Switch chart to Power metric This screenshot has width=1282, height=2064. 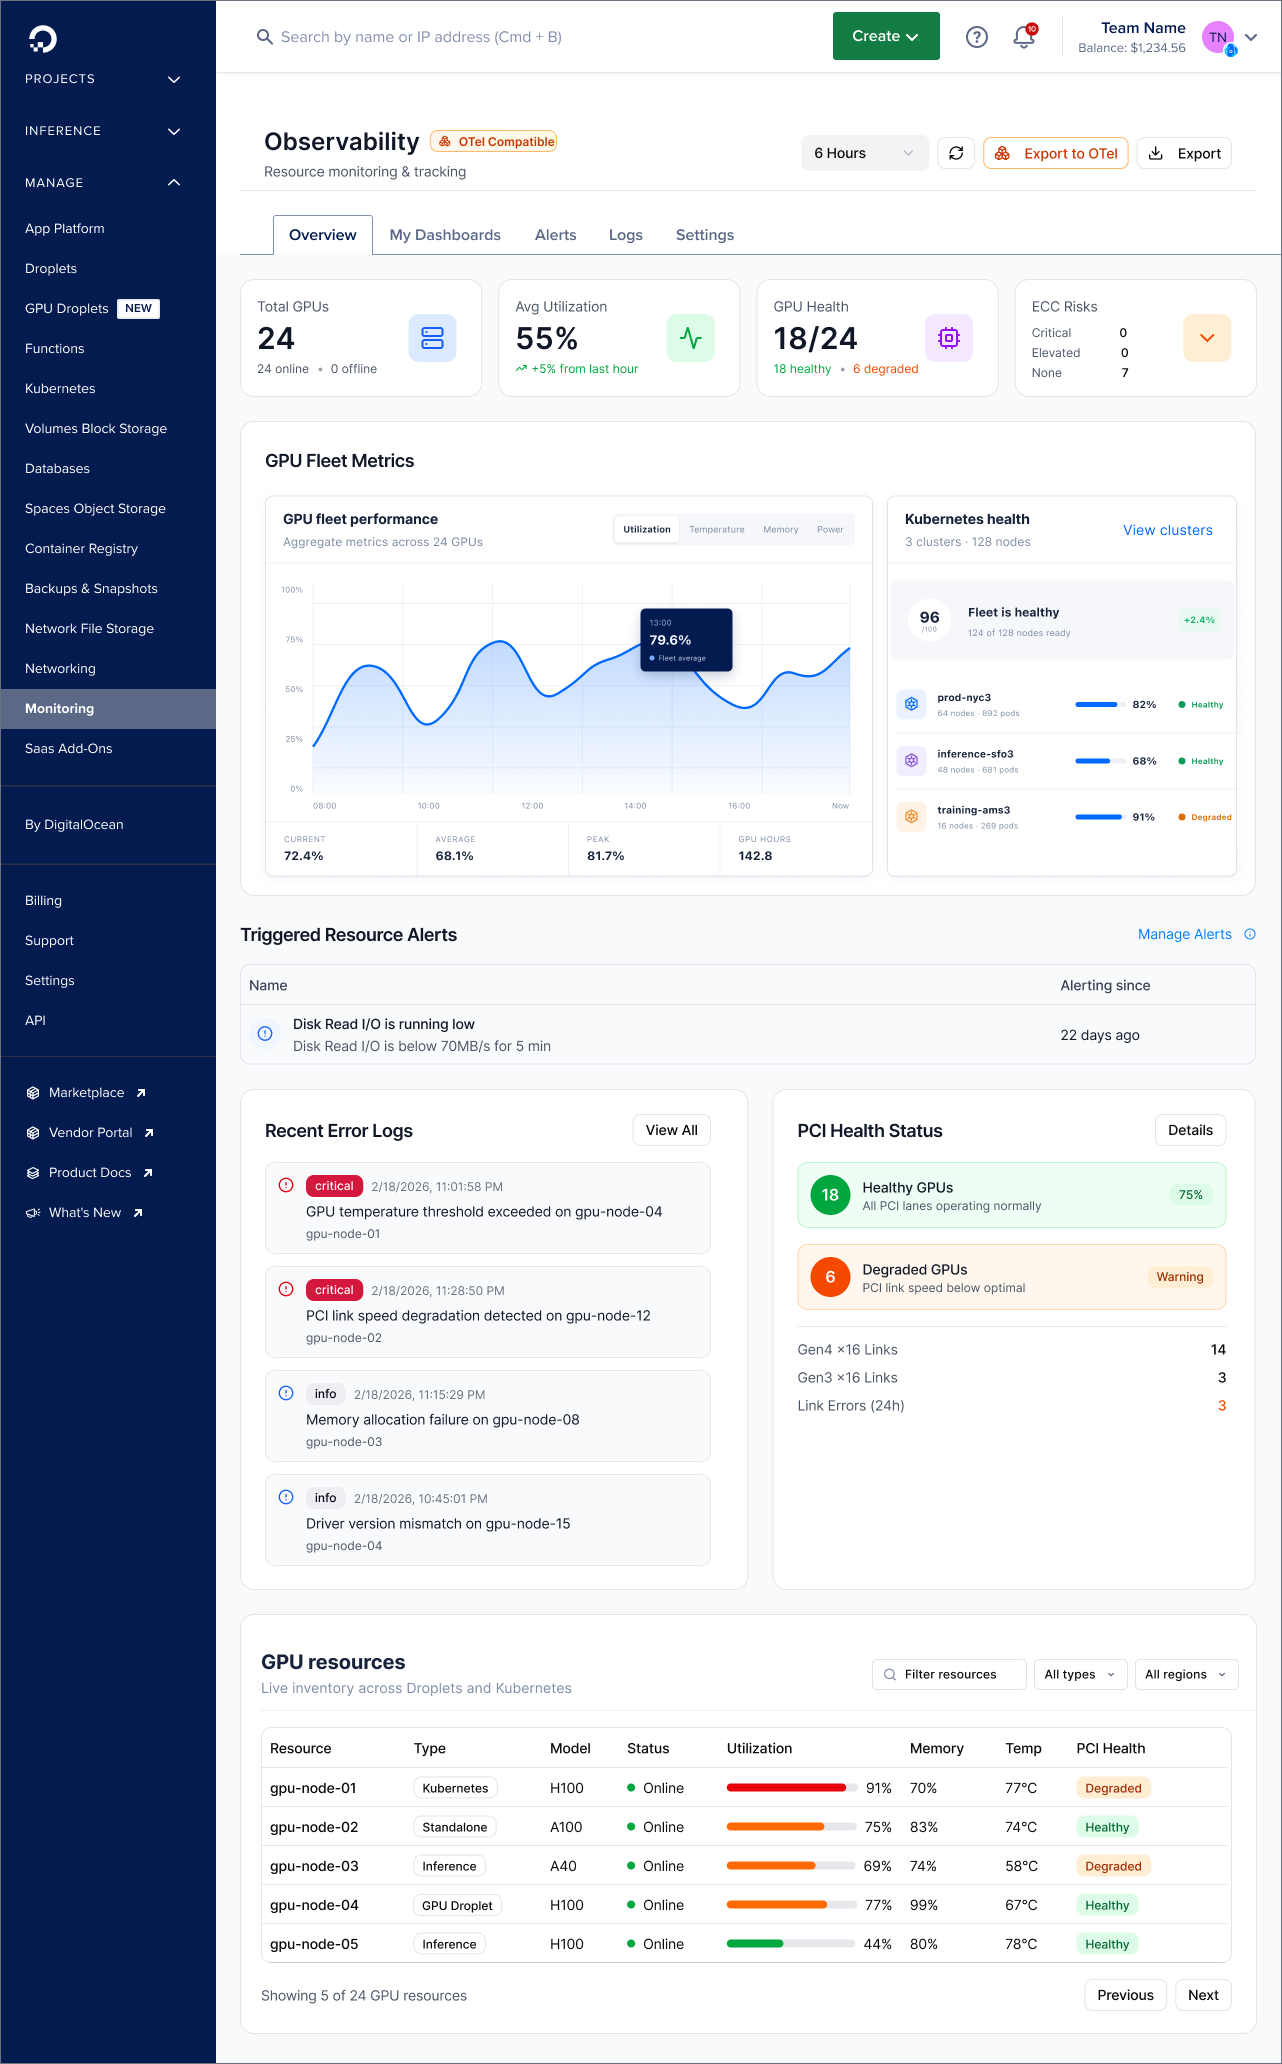point(830,530)
